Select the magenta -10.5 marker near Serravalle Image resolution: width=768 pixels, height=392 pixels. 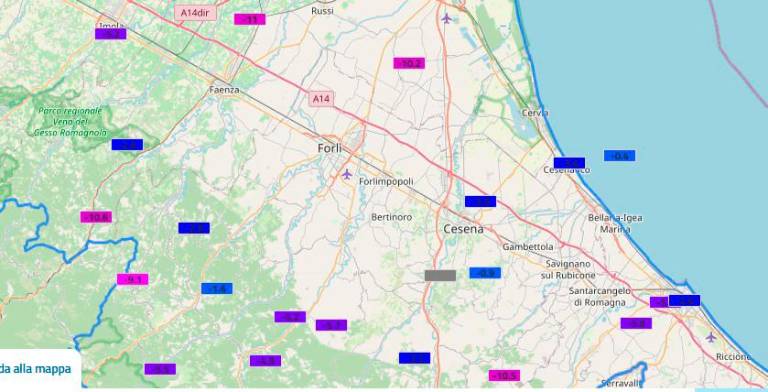[x=504, y=376]
